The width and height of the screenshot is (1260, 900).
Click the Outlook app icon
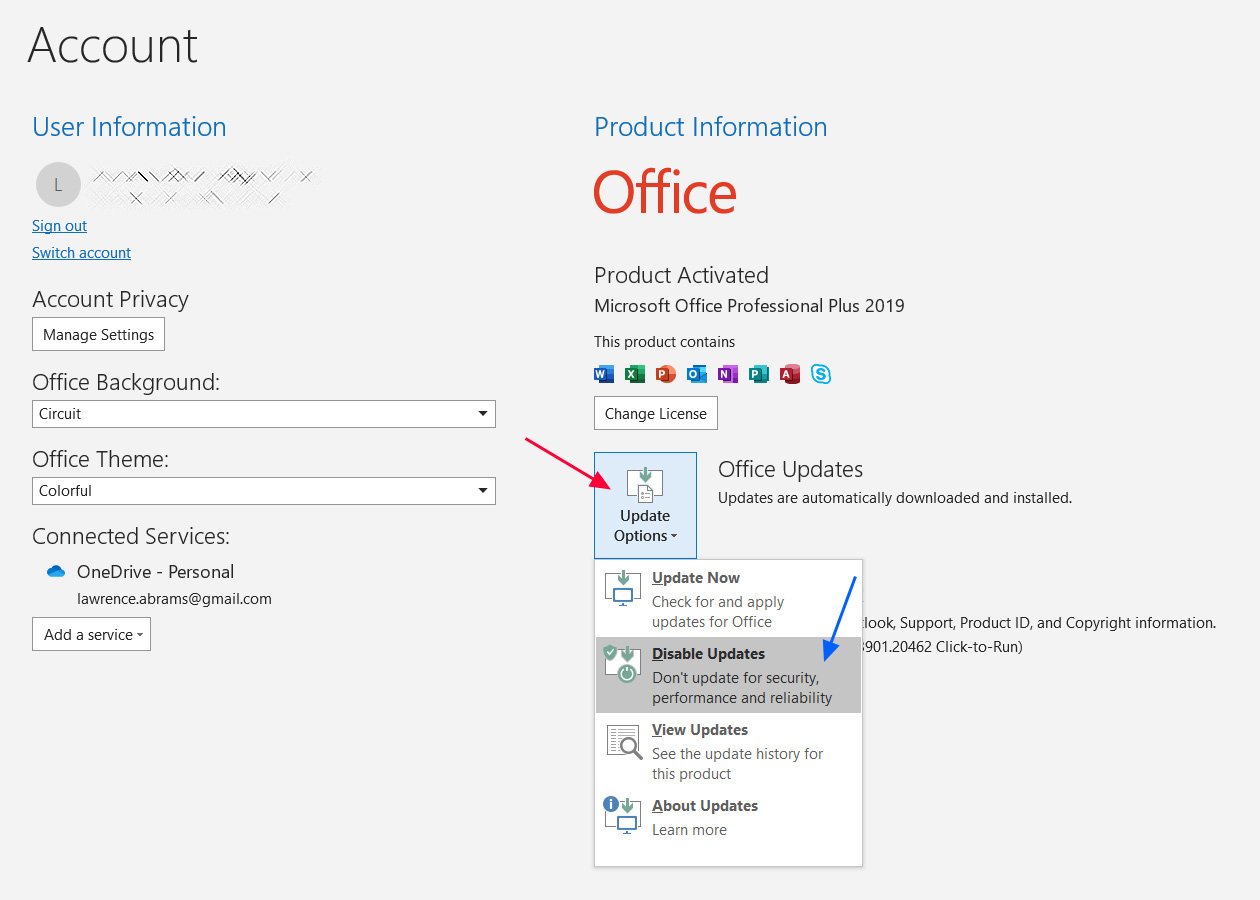[697, 375]
